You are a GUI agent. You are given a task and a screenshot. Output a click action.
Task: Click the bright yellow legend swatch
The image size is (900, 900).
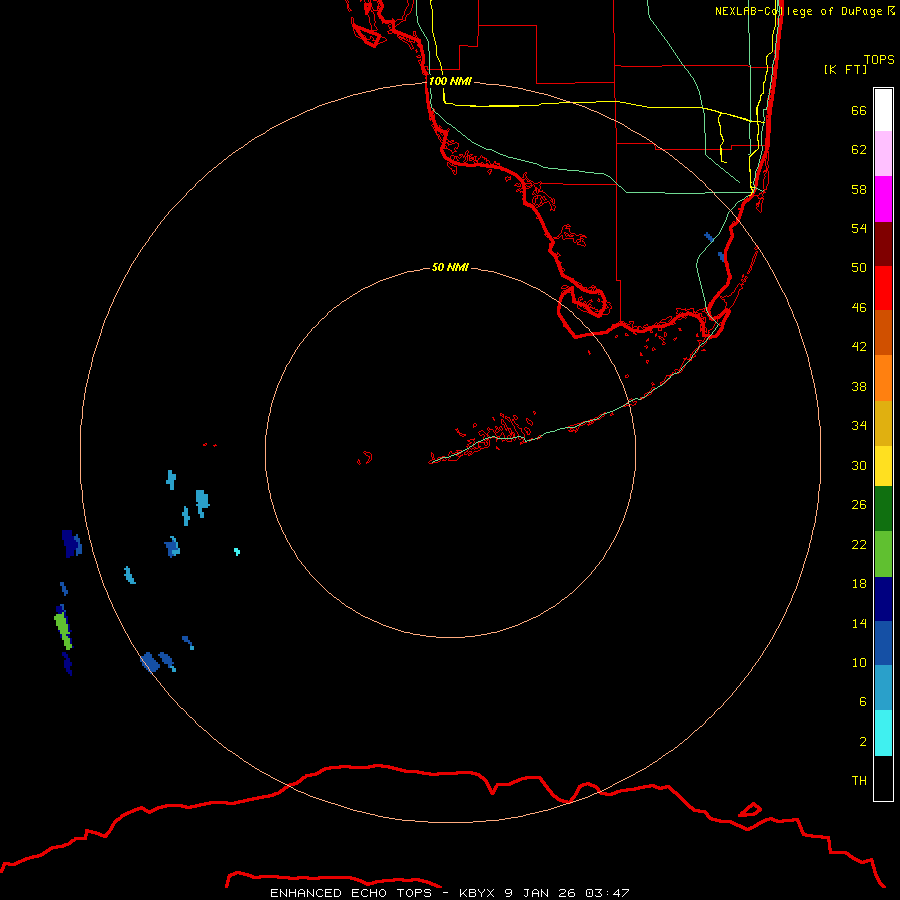click(x=883, y=466)
